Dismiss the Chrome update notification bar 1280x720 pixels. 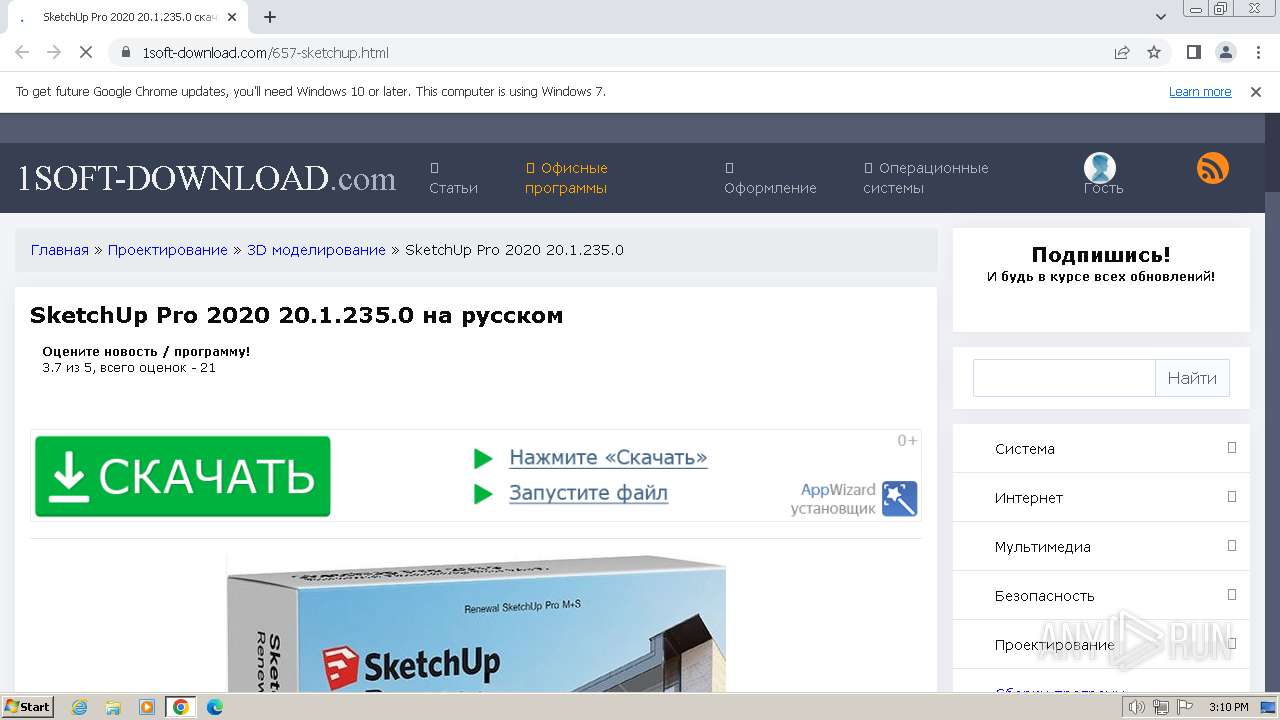coord(1256,92)
